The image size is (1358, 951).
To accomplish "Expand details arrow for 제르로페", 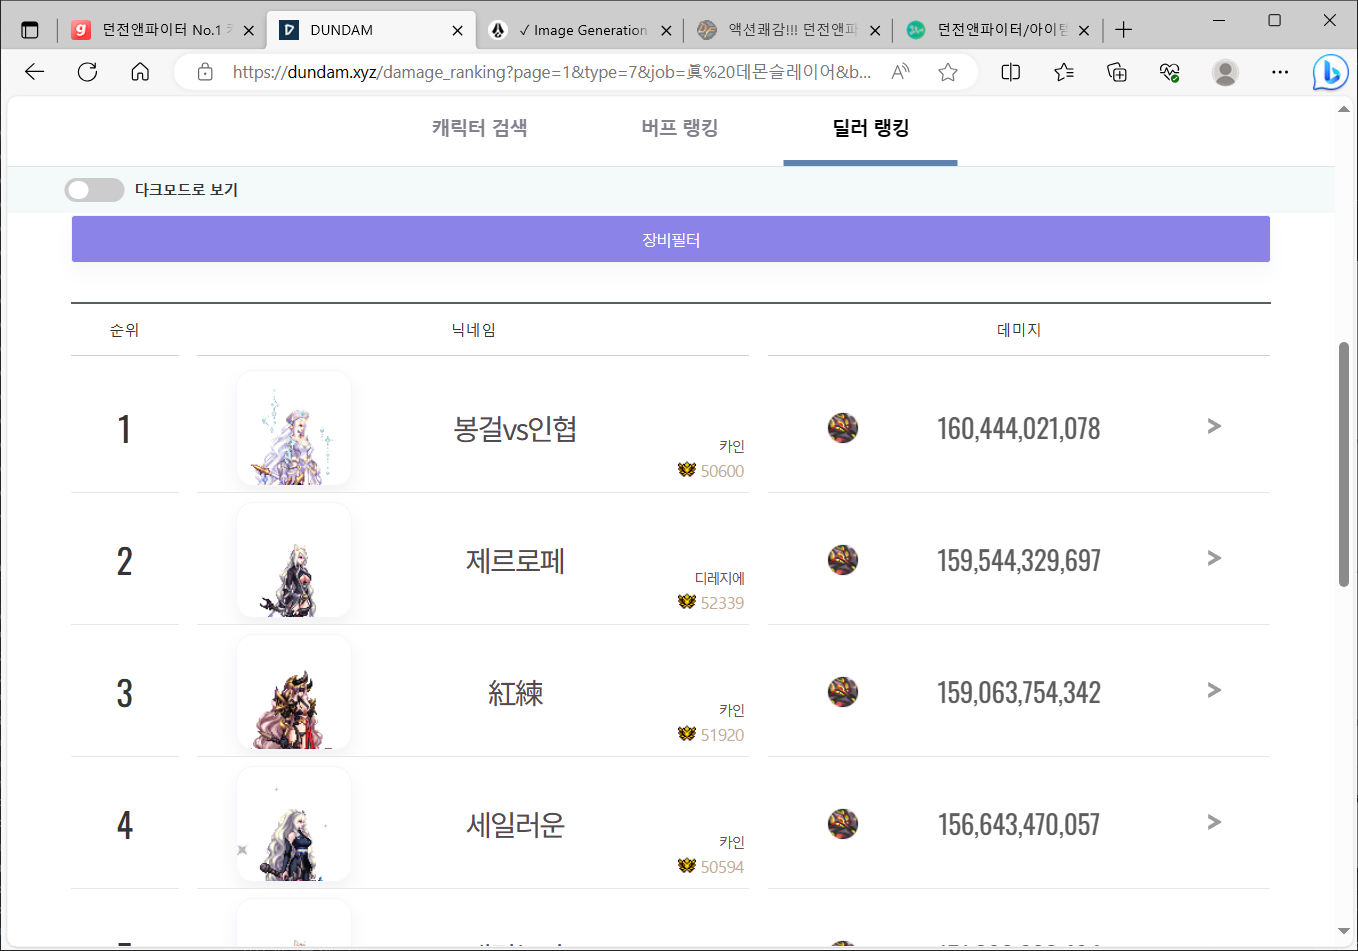I will (x=1214, y=559).
